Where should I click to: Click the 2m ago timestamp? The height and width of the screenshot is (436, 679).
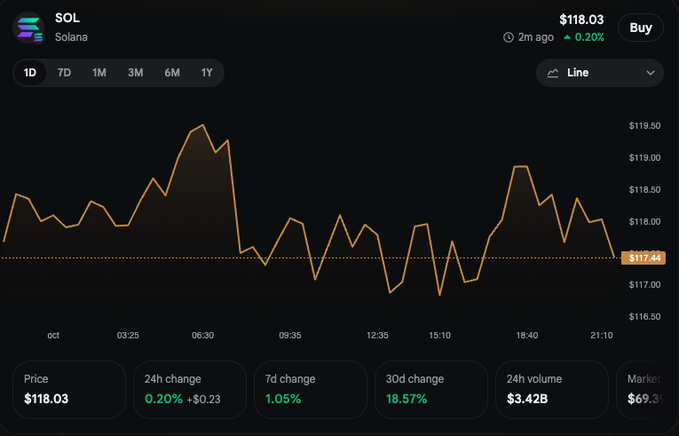[x=536, y=38]
